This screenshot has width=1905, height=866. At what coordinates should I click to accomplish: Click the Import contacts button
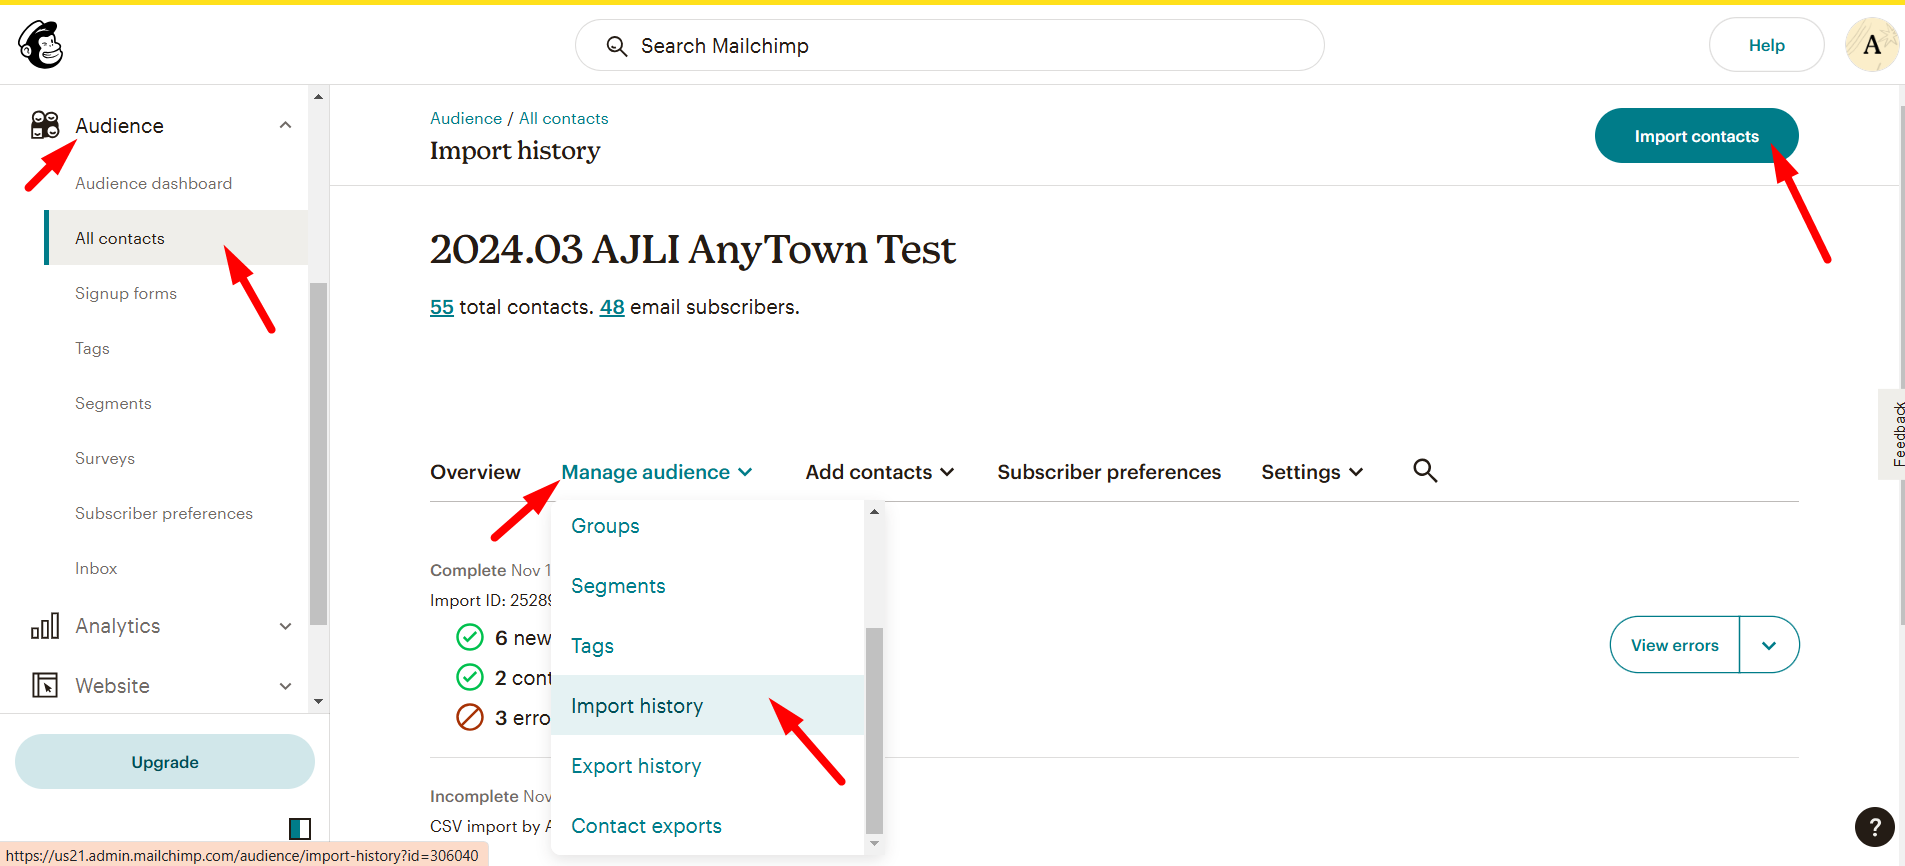[1696, 136]
